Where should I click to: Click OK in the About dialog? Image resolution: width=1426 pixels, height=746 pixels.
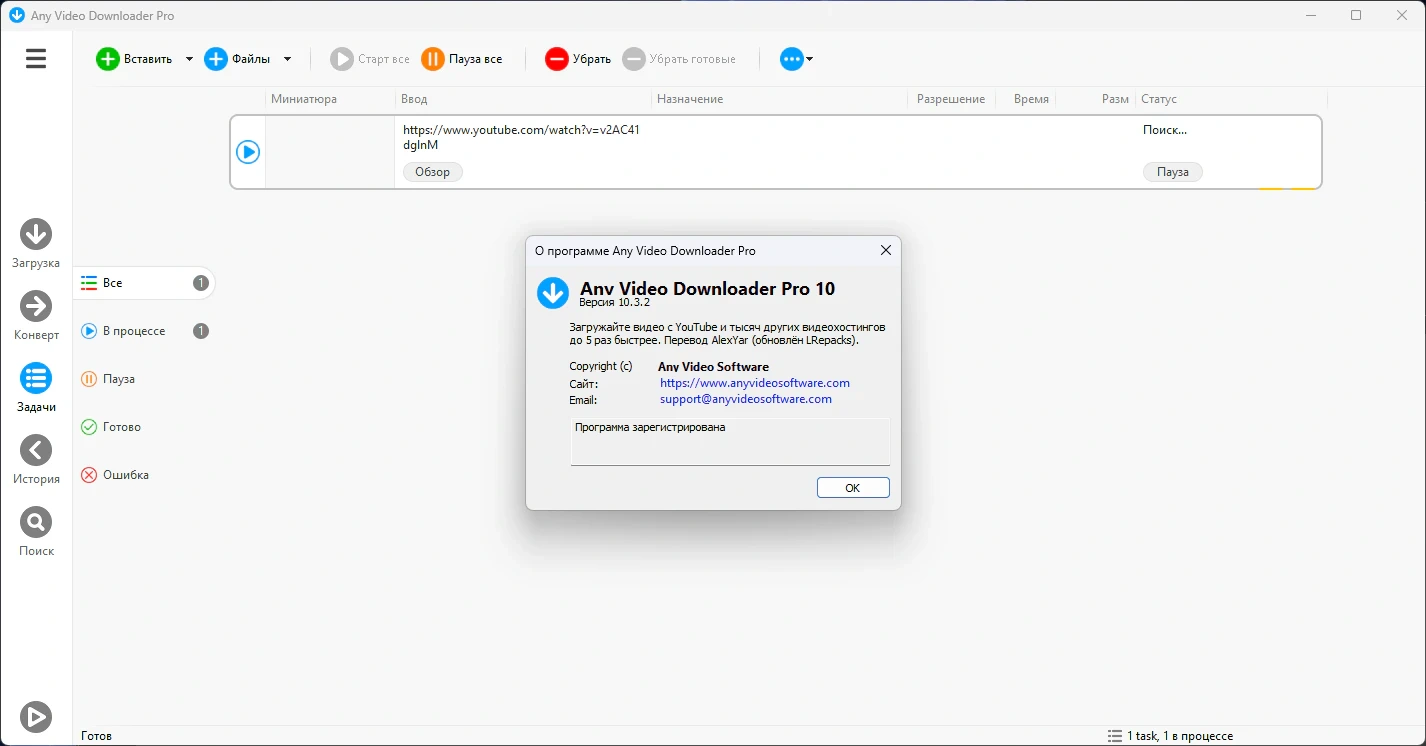click(853, 488)
